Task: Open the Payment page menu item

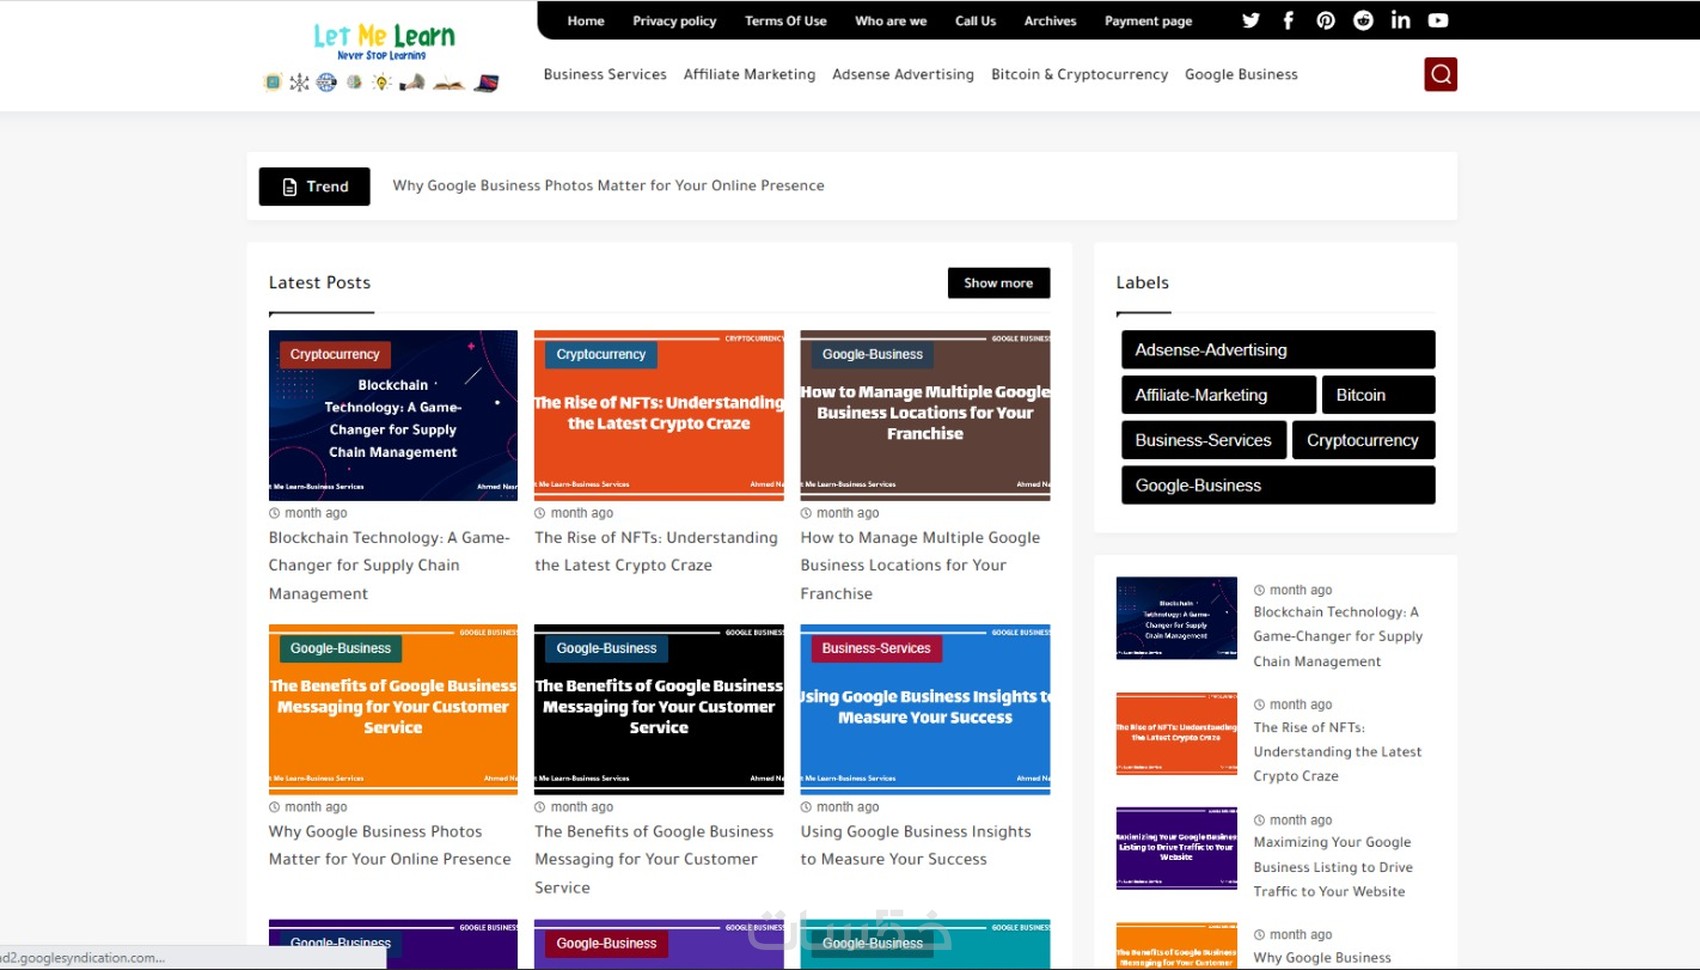Action: tap(1148, 21)
